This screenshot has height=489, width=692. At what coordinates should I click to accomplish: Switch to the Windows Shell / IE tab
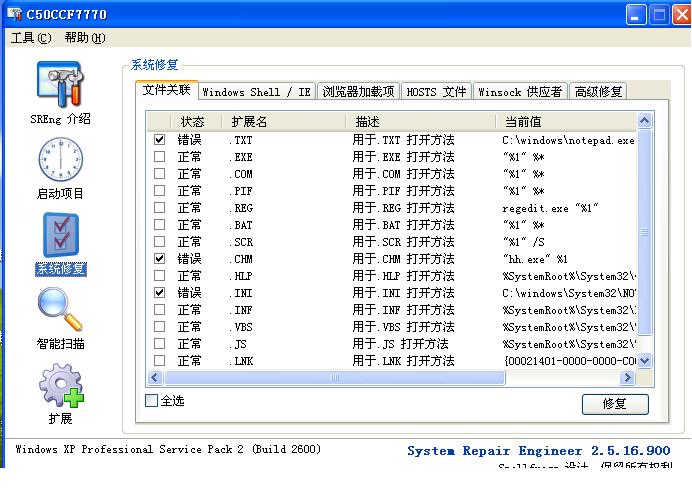[x=256, y=92]
